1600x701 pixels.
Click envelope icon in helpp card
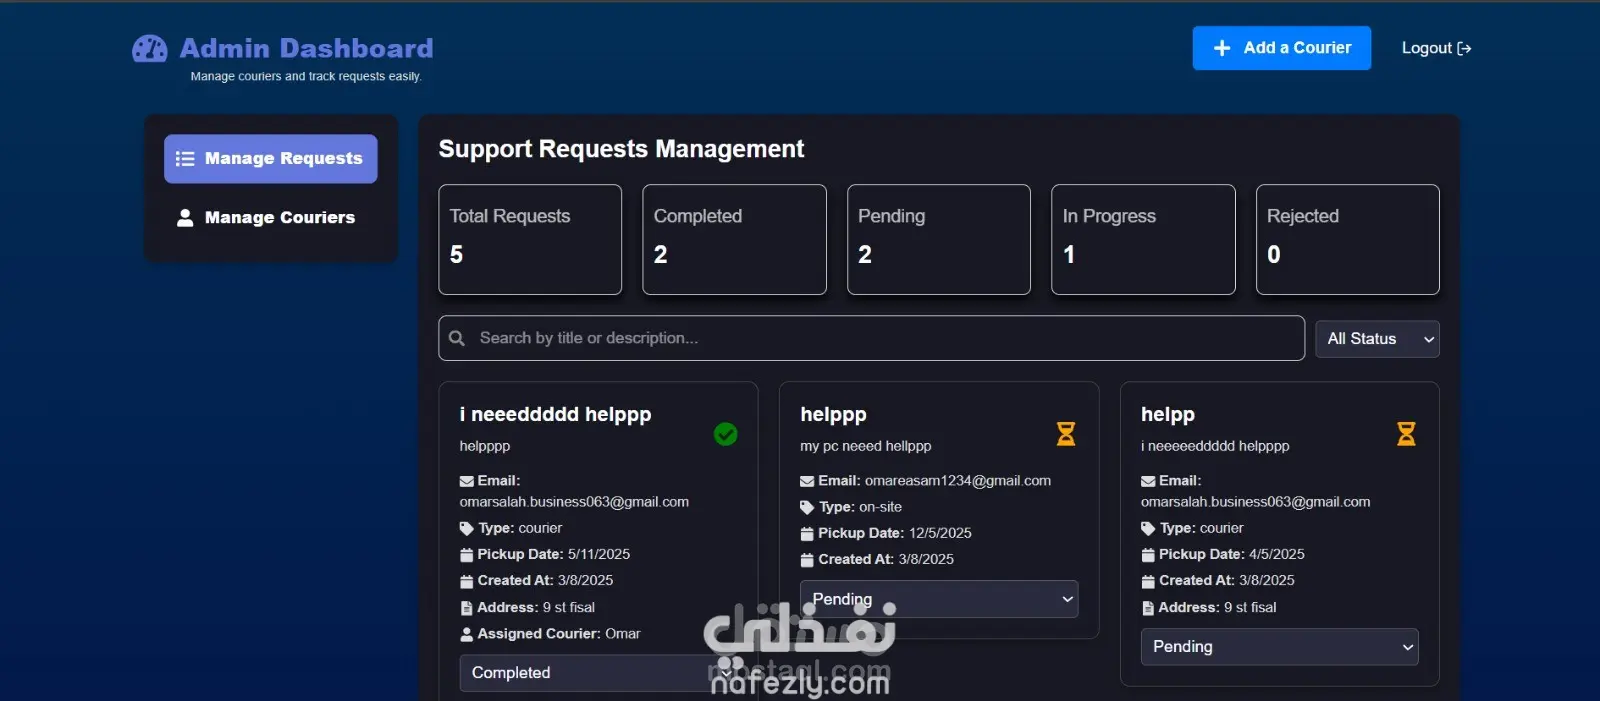(x=1148, y=481)
